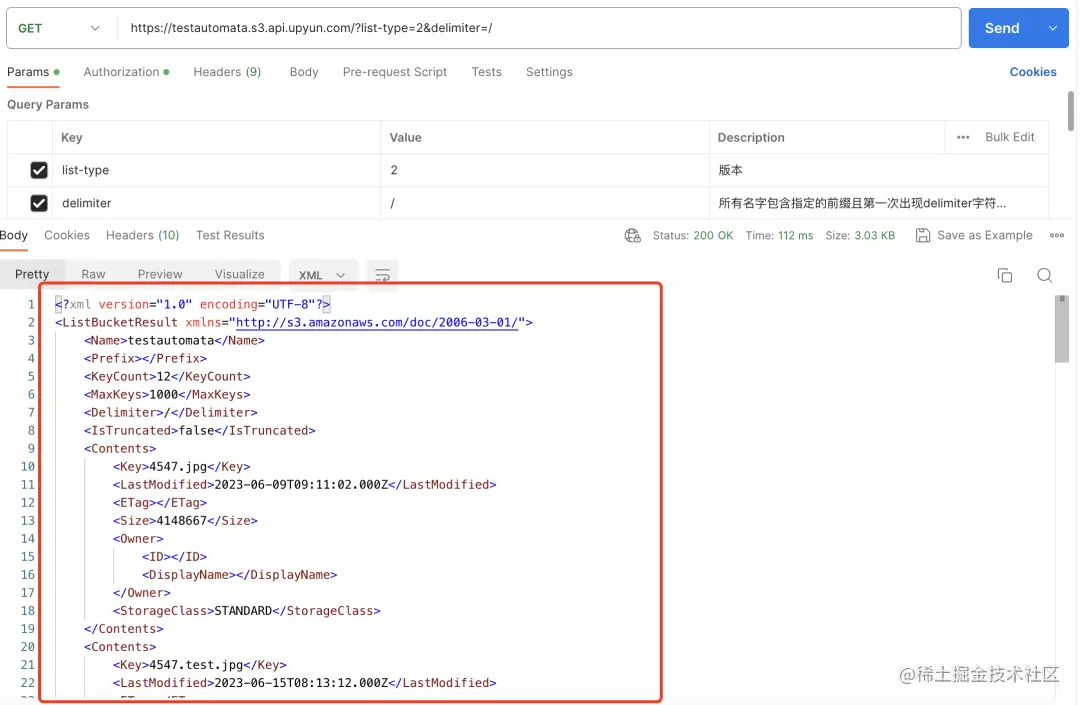Click the 版本 description cell
The height and width of the screenshot is (705, 1080).
coord(879,170)
